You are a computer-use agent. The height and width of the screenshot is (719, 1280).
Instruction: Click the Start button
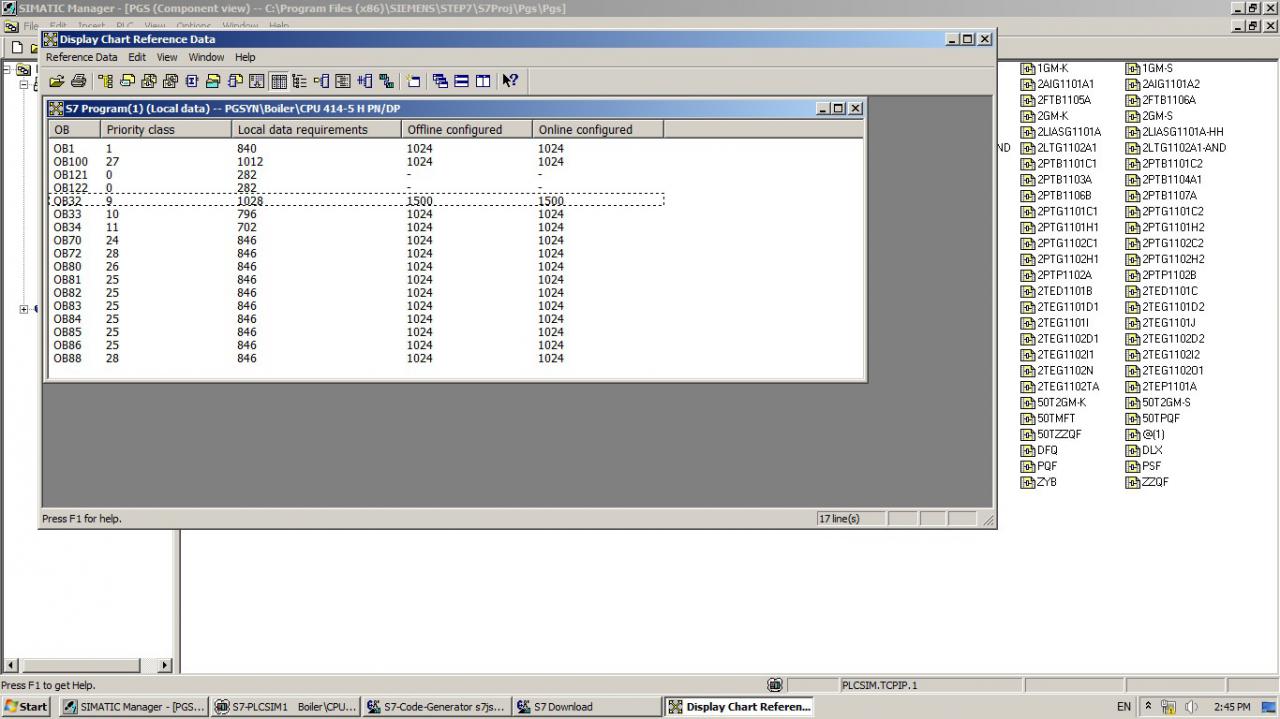click(26, 706)
